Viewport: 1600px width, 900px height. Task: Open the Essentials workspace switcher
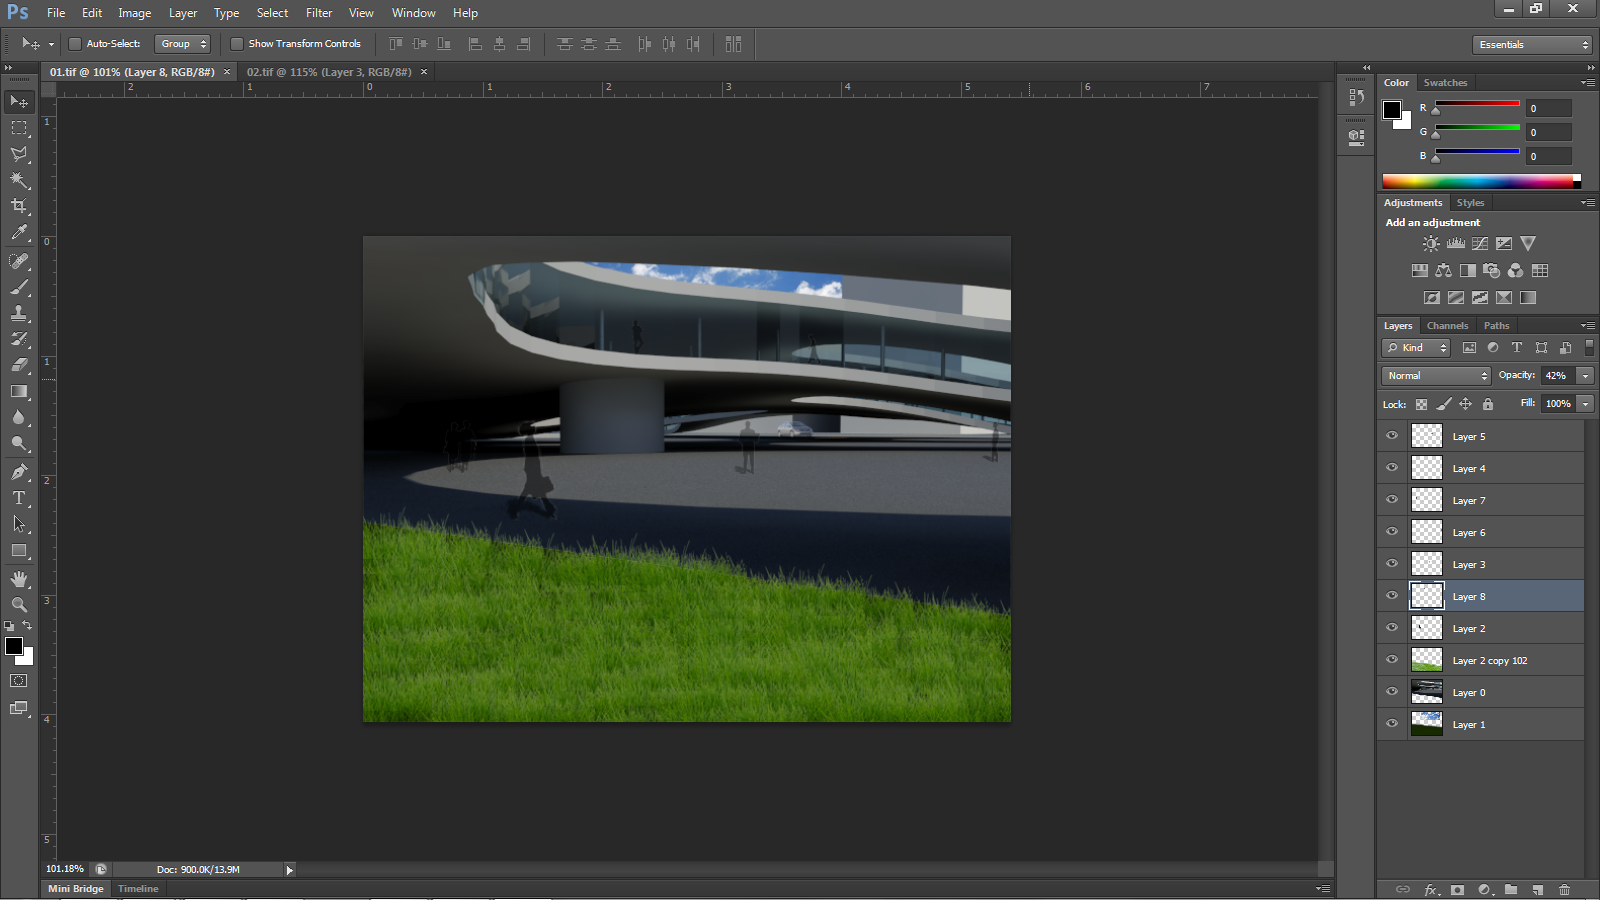(x=1531, y=44)
